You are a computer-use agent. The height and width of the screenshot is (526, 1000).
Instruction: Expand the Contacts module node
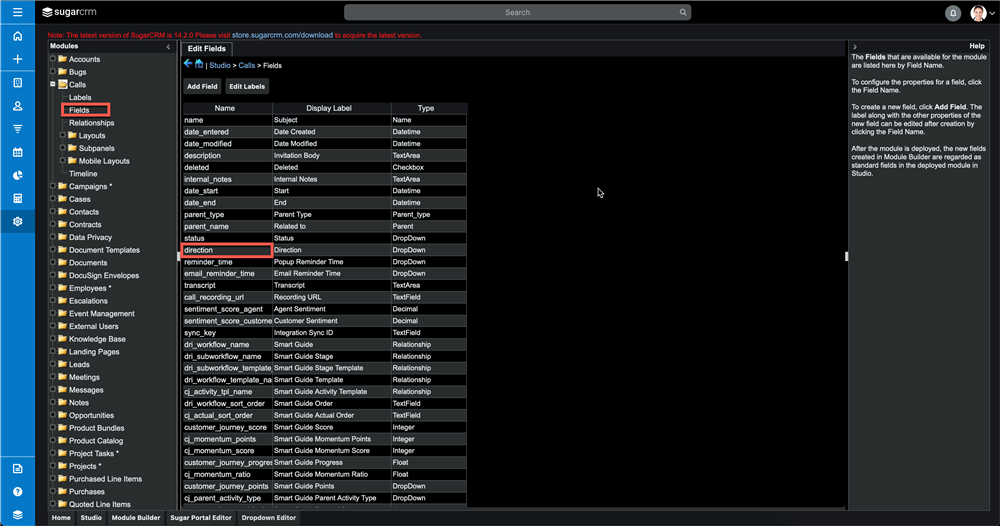[x=53, y=212]
